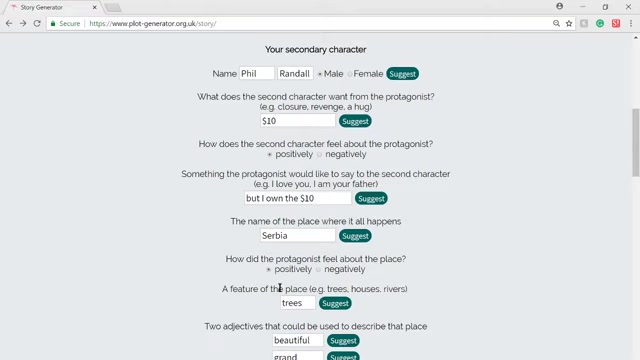Screen dimensions: 640x360
Task: Choose negatively for feeling about the place
Action: tap(318, 270)
